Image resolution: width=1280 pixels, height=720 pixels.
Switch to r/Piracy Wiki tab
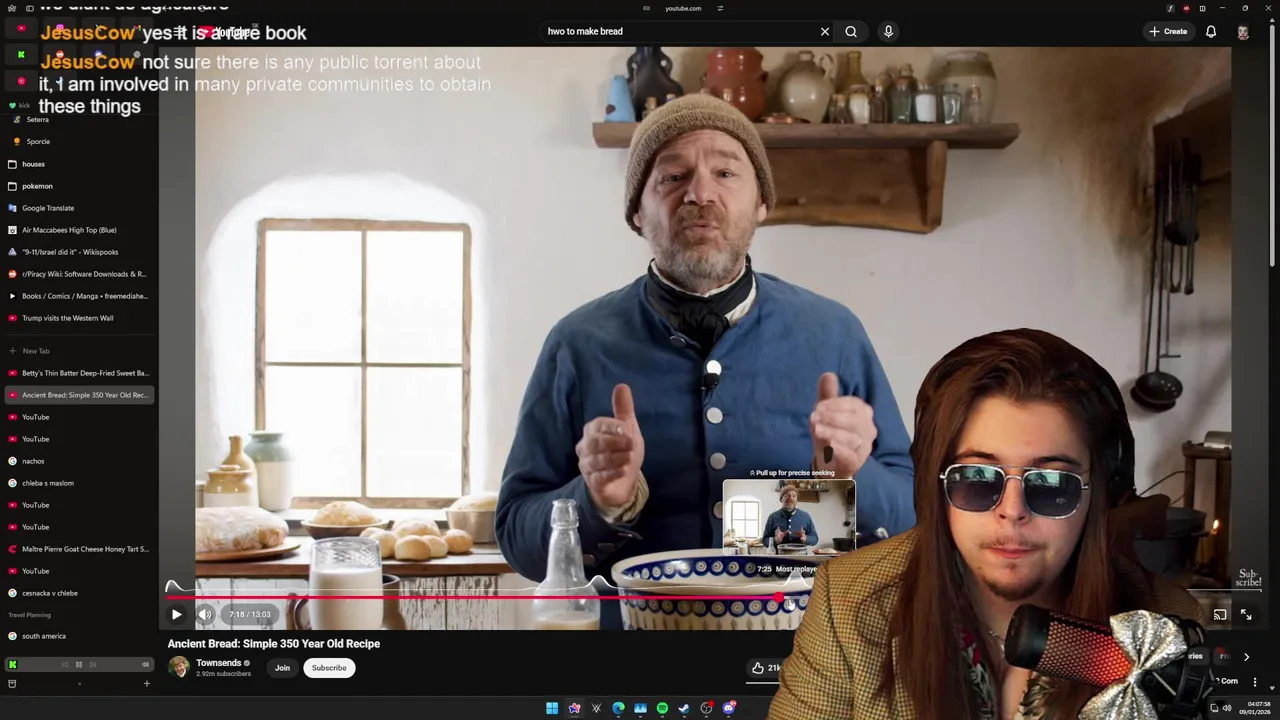(80, 274)
